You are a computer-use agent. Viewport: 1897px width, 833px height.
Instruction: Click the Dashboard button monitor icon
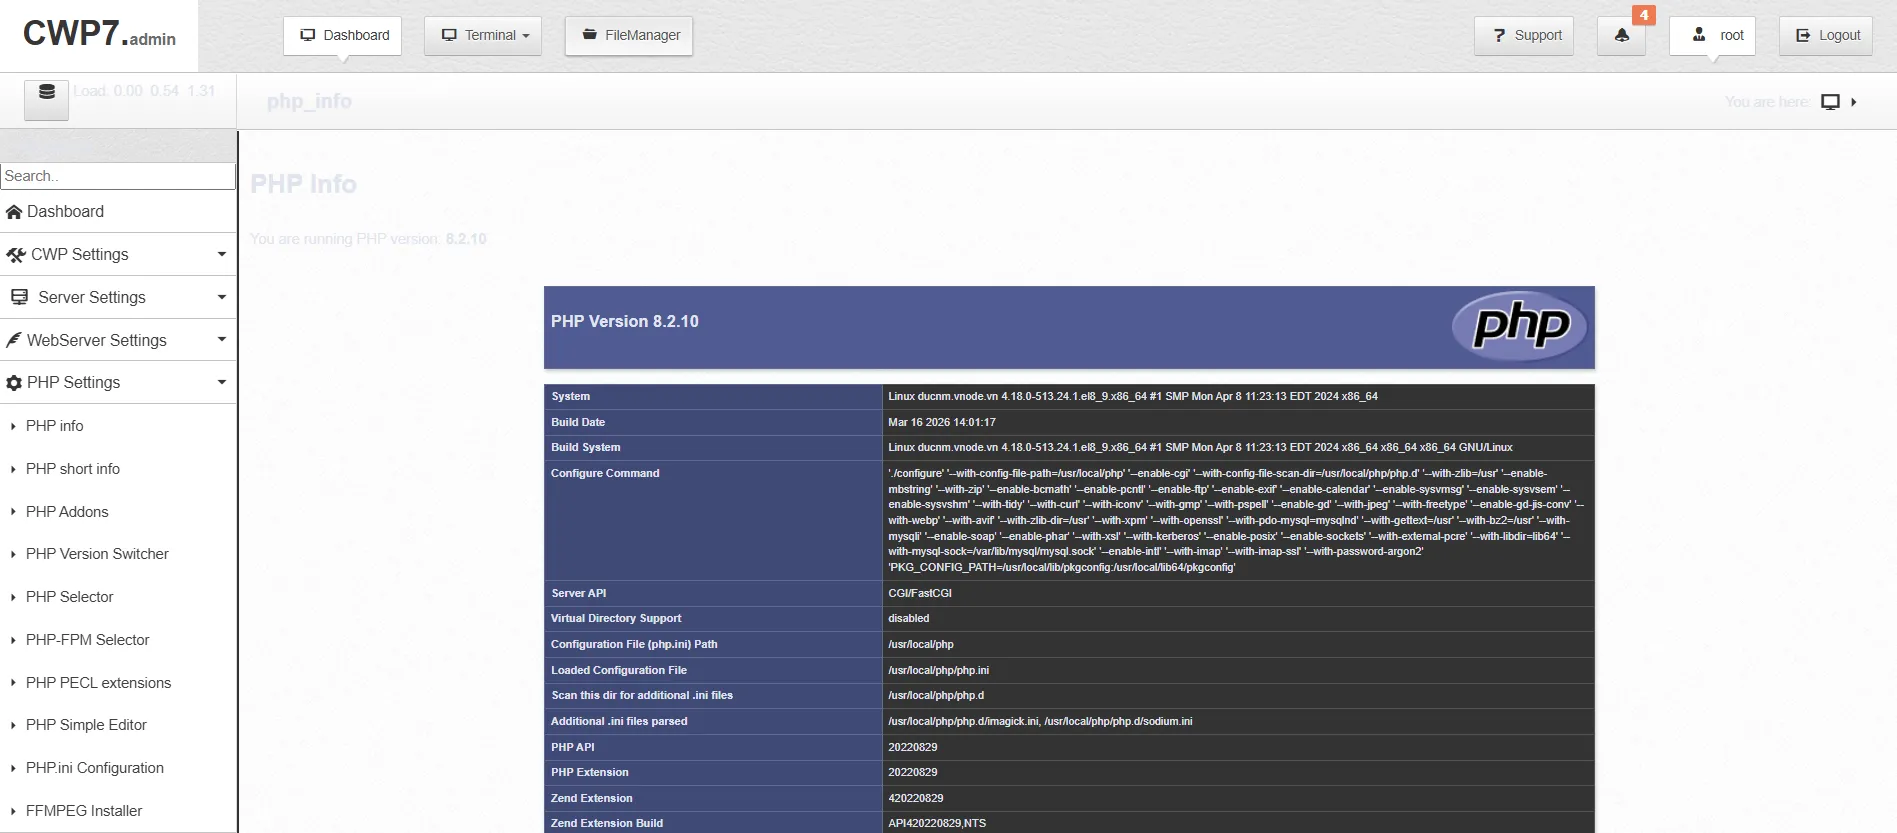tap(308, 35)
